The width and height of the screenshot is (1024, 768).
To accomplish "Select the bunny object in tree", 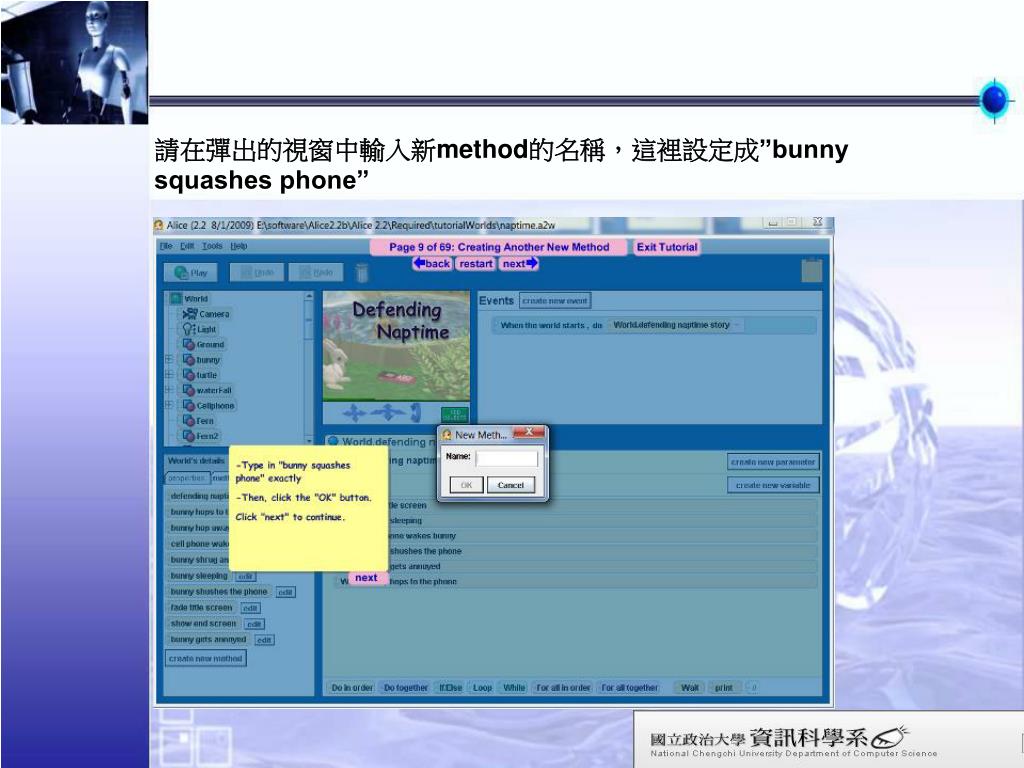I will (x=202, y=360).
